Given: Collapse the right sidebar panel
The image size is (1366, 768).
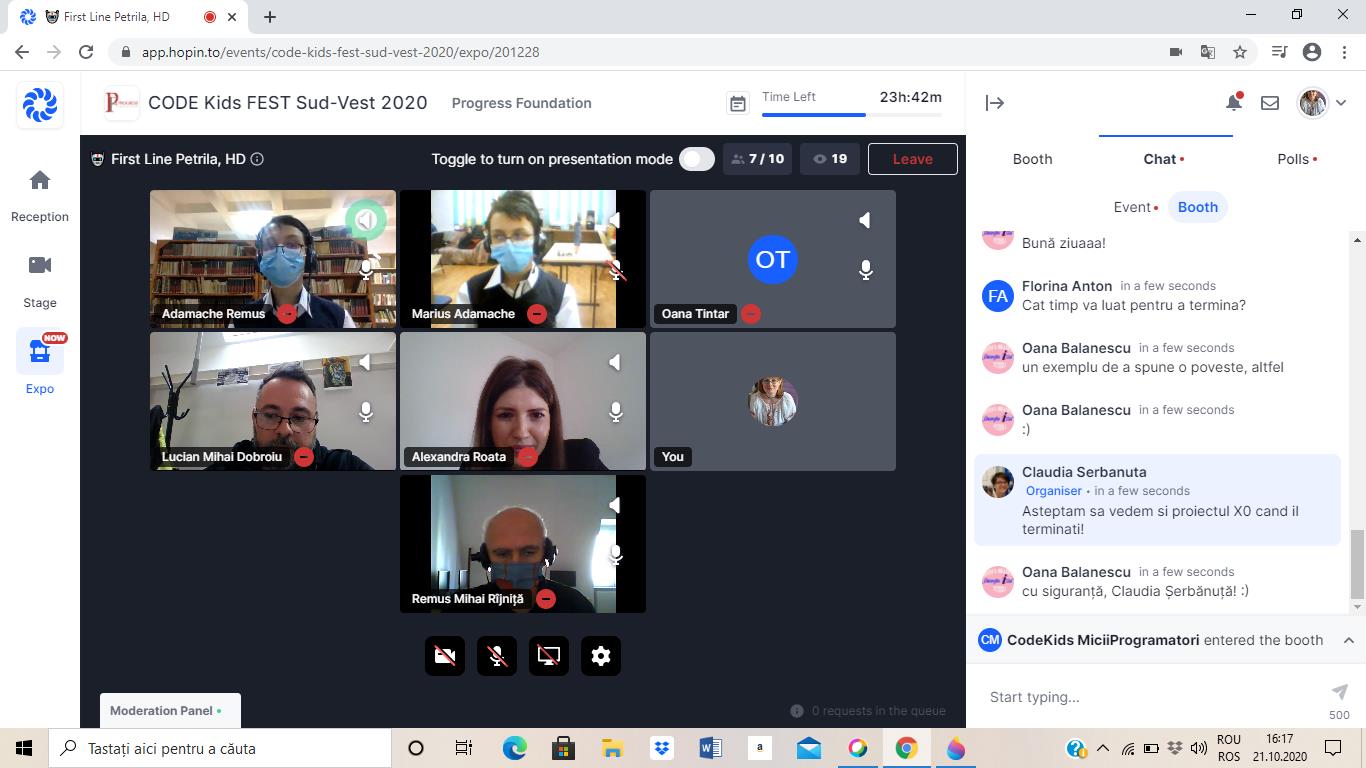Looking at the screenshot, I should click(994, 103).
